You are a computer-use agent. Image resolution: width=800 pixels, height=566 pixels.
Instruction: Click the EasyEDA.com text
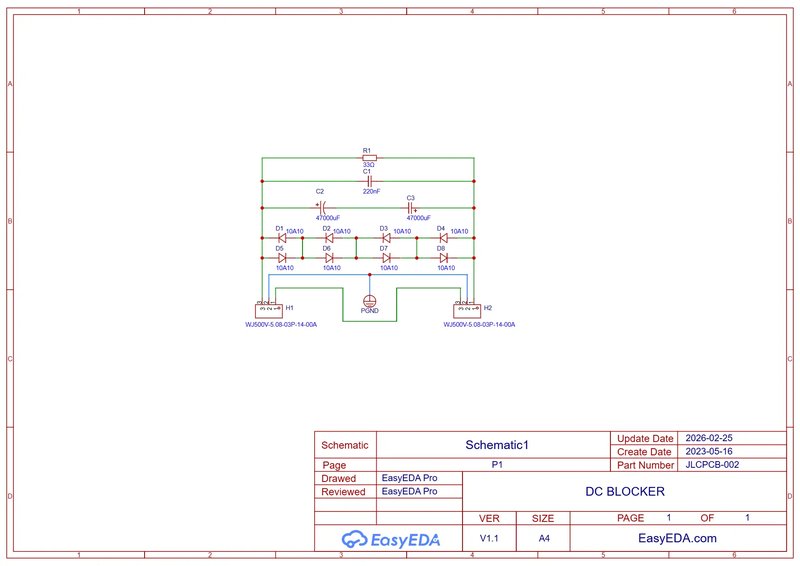[677, 538]
